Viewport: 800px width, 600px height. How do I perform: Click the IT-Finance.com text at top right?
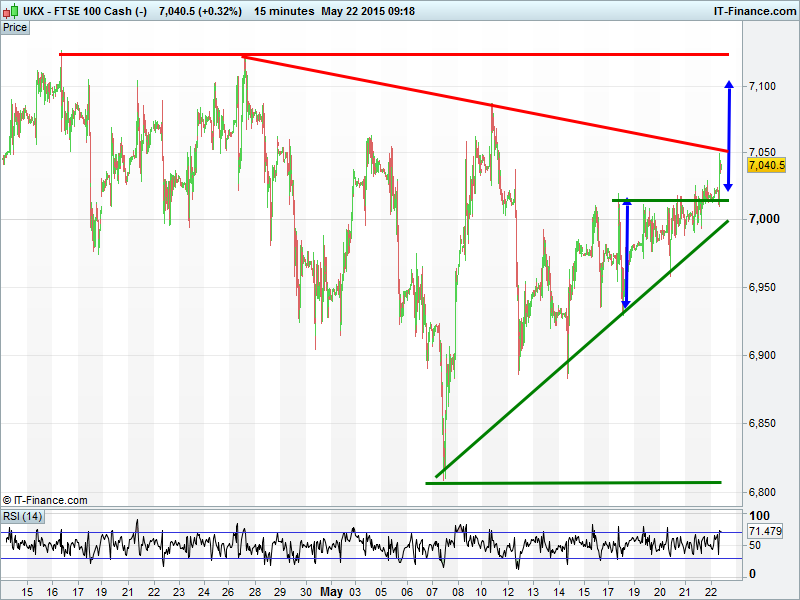(x=755, y=11)
